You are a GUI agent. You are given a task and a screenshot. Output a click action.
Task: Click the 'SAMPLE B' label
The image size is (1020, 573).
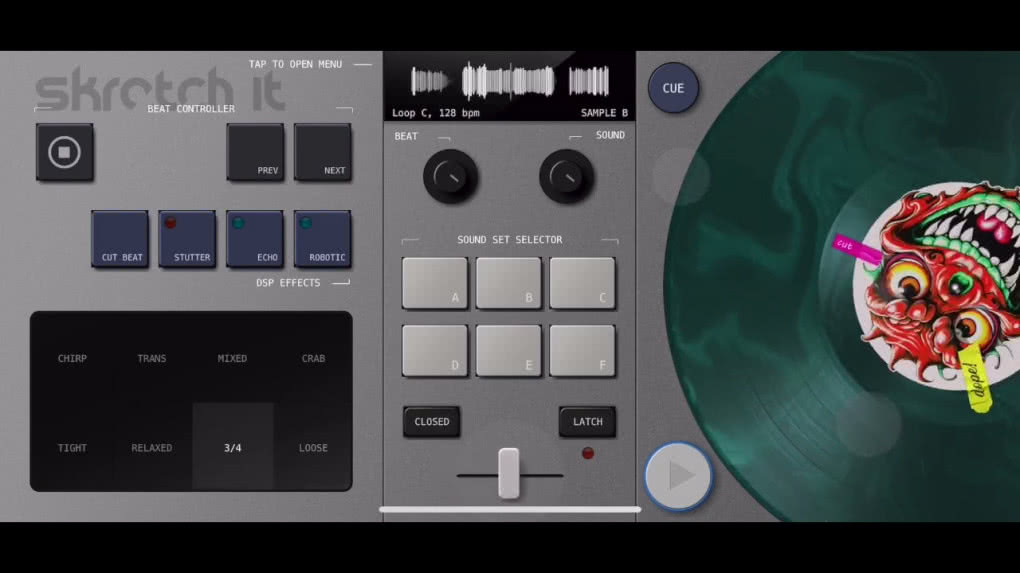[604, 113]
